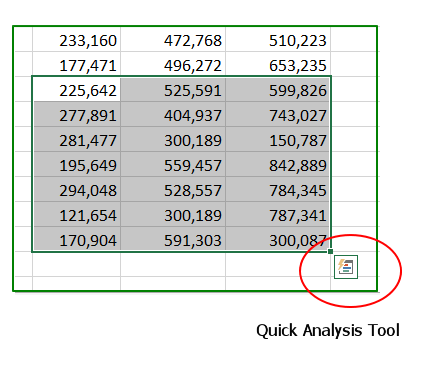Viewport: 448px width, 368px height.
Task: Select cell containing 496,272
Action: tap(173, 64)
